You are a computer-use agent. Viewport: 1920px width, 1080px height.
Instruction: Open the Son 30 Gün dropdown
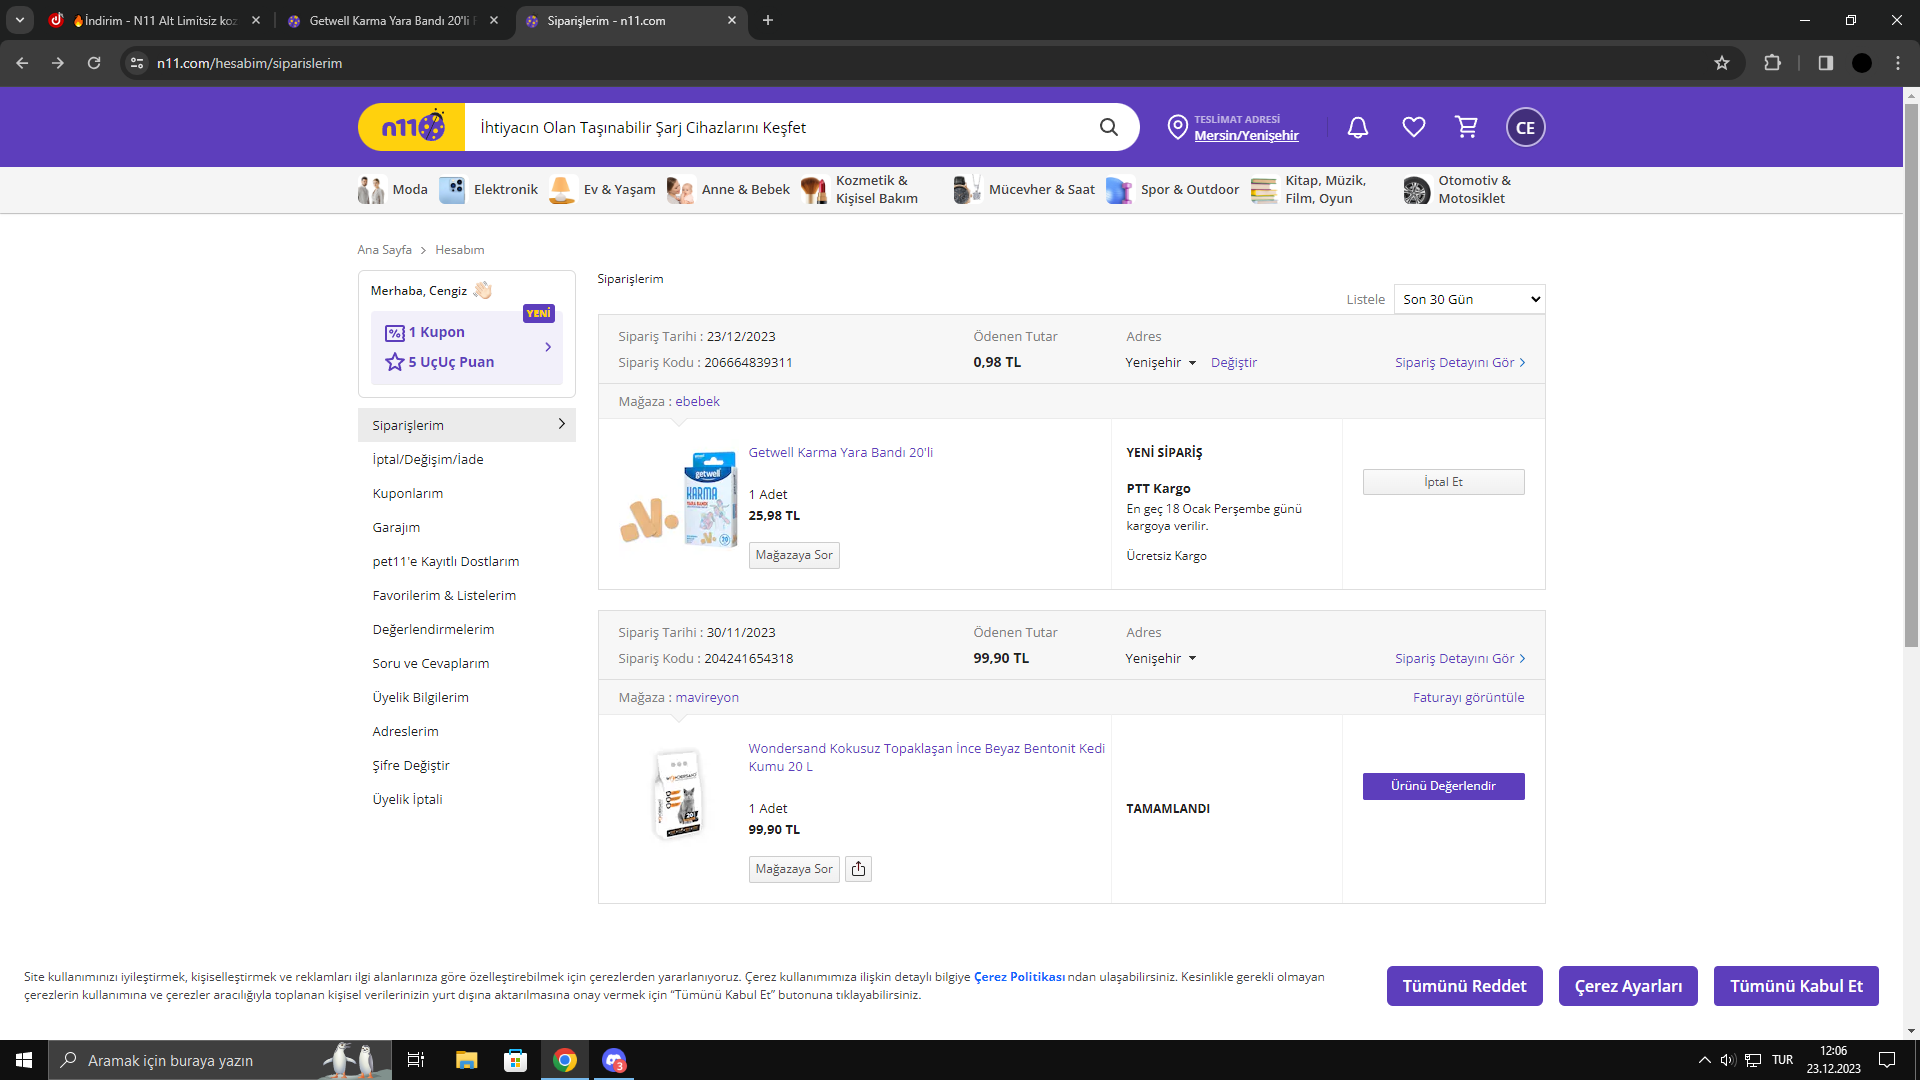click(1469, 299)
